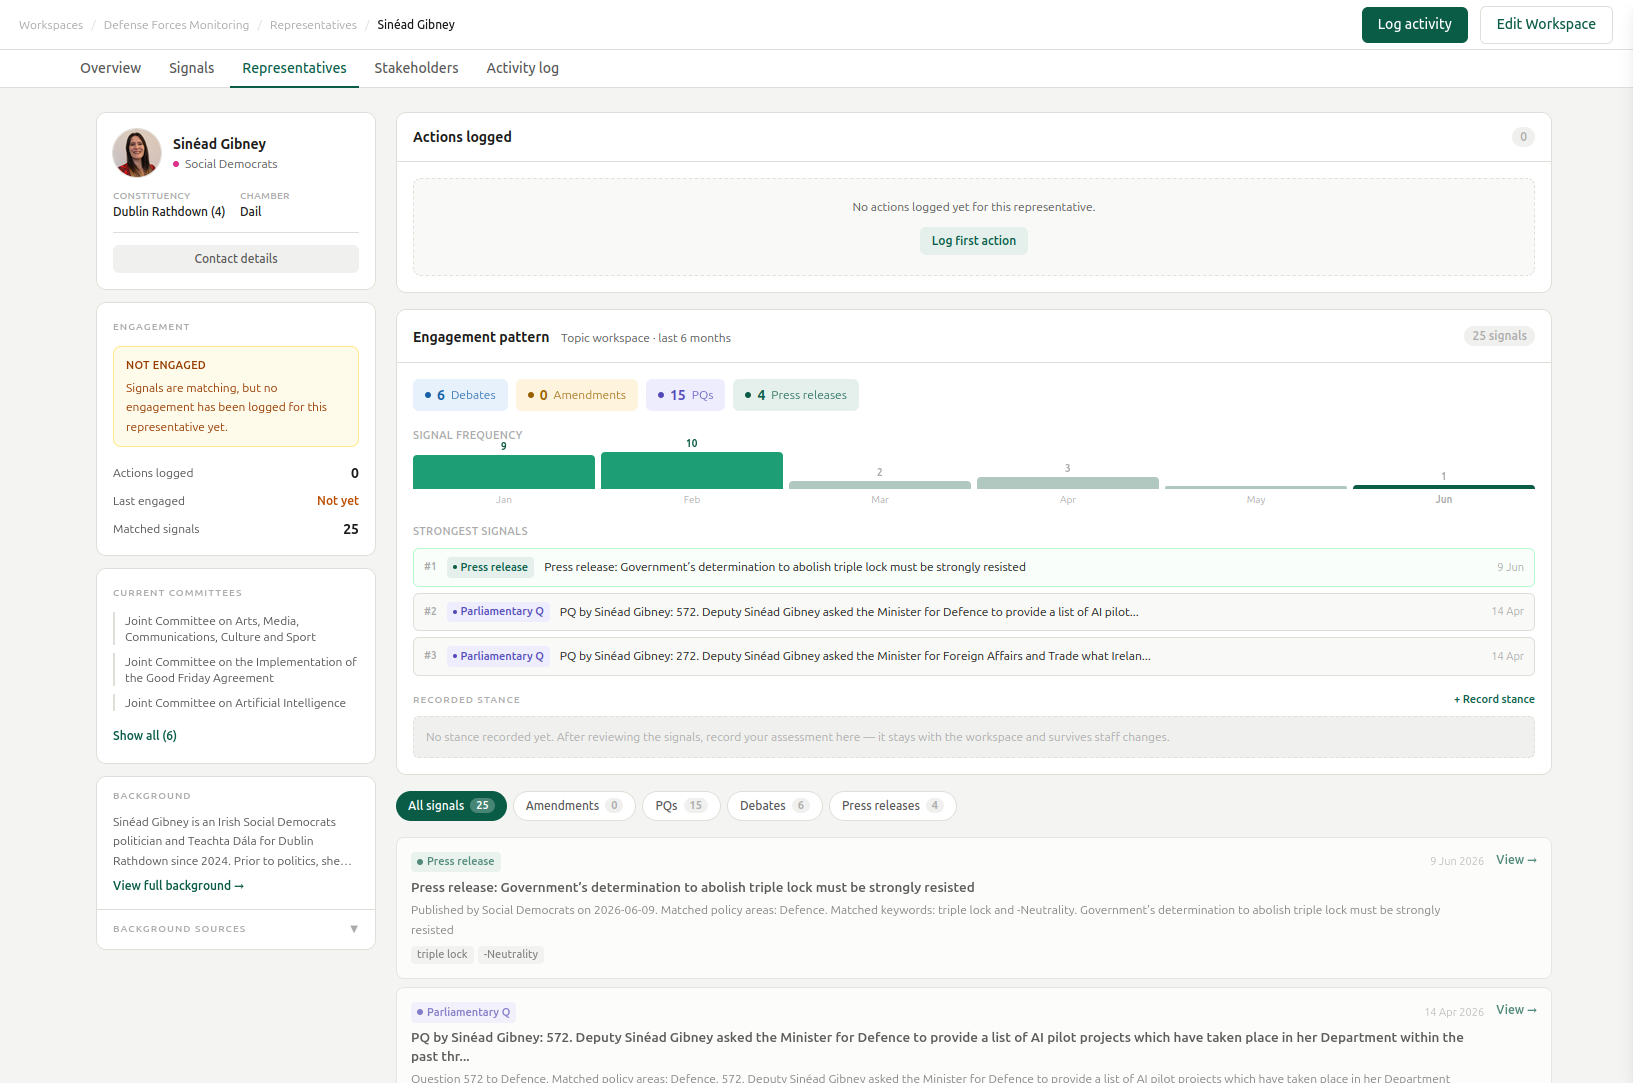This screenshot has width=1633, height=1083.
Task: Click the Not yet last engaged value
Action: pyautogui.click(x=338, y=501)
